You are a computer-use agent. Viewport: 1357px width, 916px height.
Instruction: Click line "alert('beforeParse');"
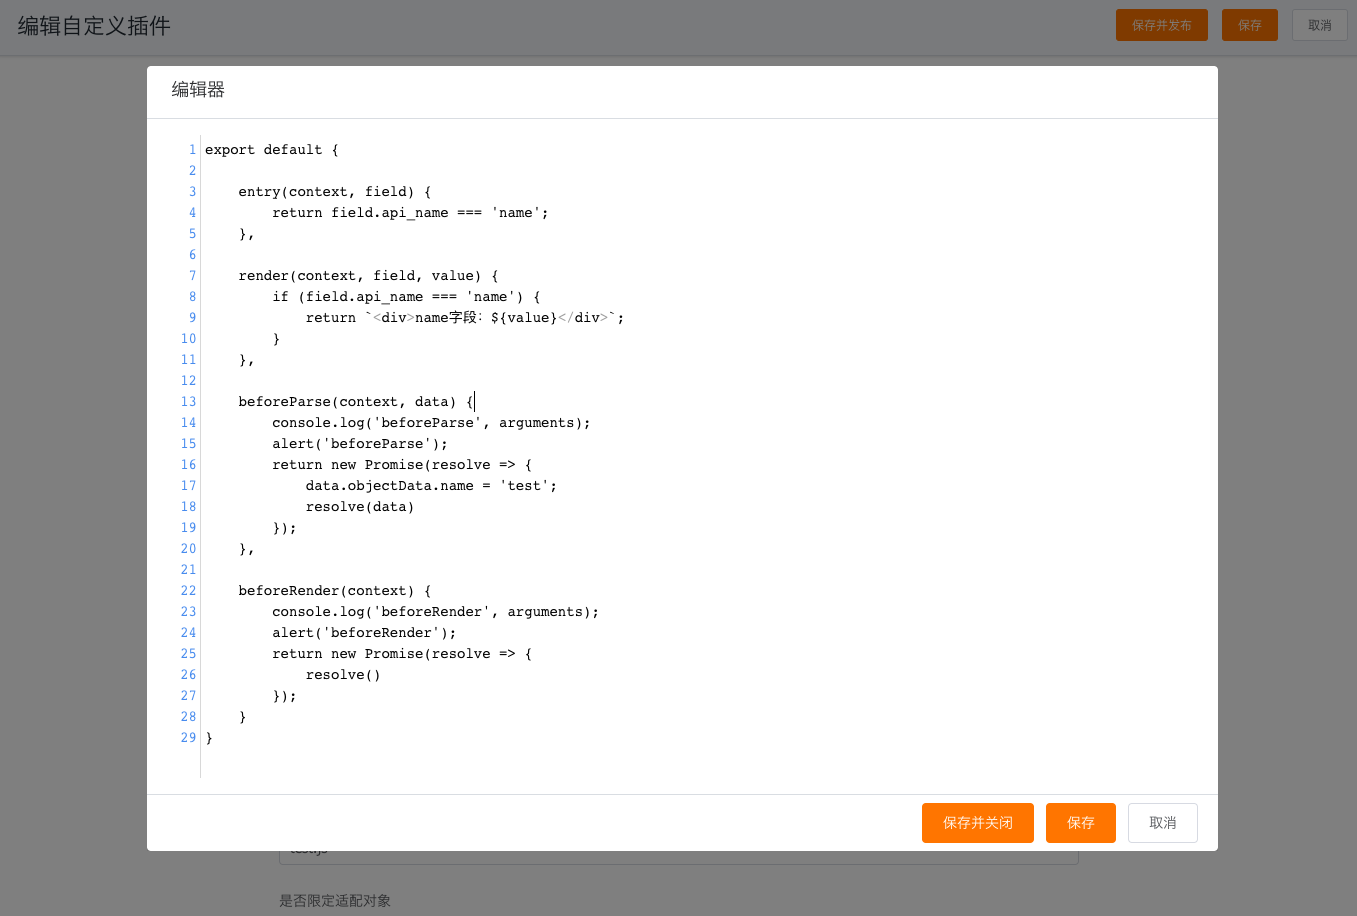(x=360, y=444)
